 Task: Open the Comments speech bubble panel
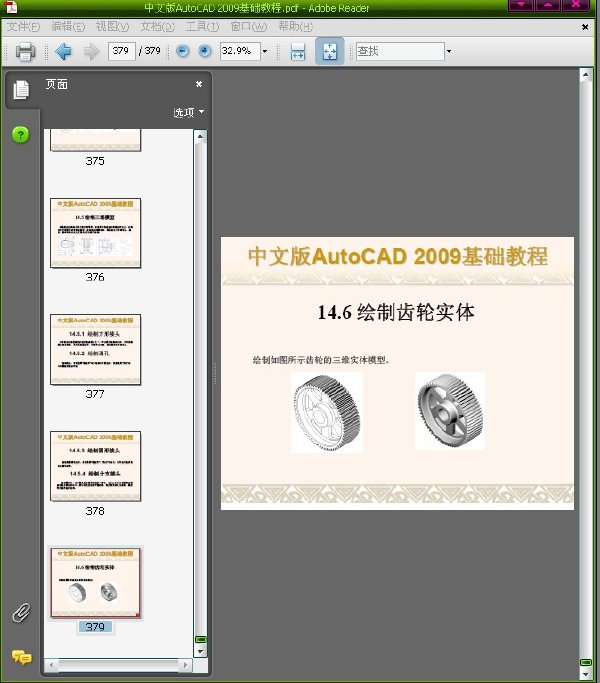[21, 657]
